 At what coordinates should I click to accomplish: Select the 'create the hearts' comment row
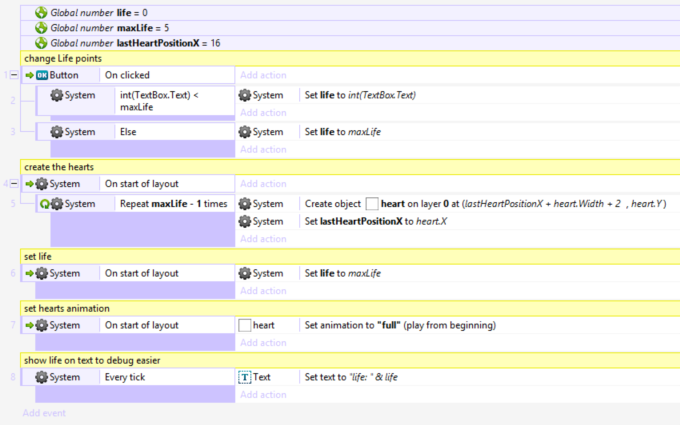pos(350,167)
